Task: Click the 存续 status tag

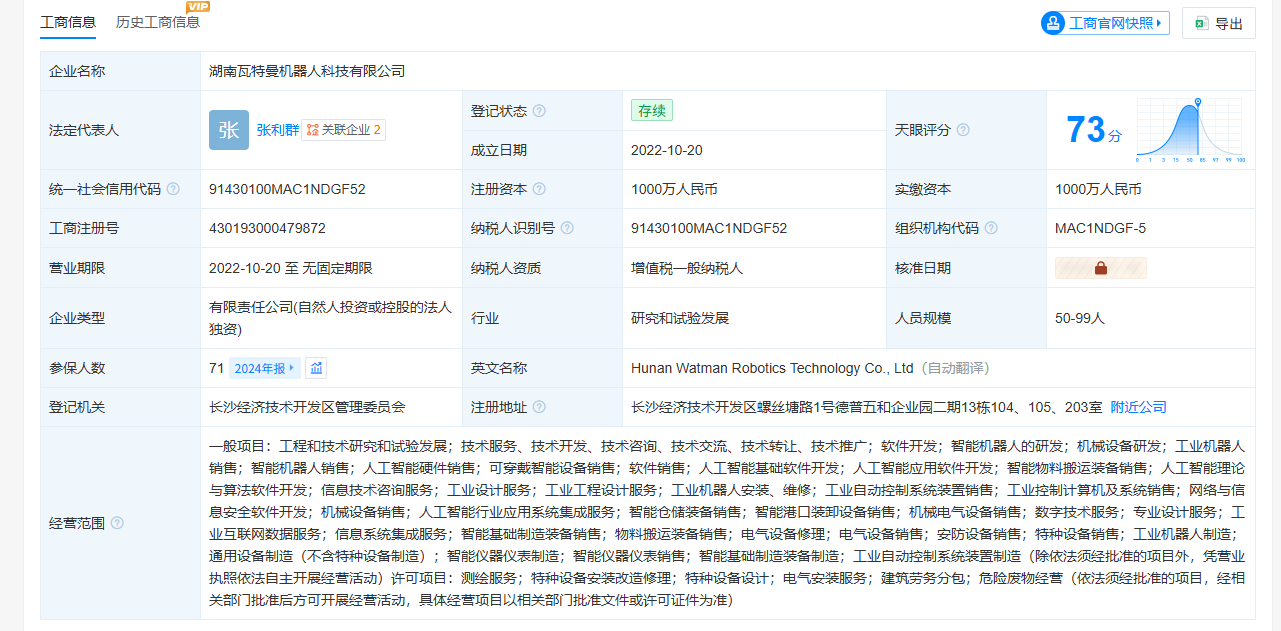Action: [652, 111]
